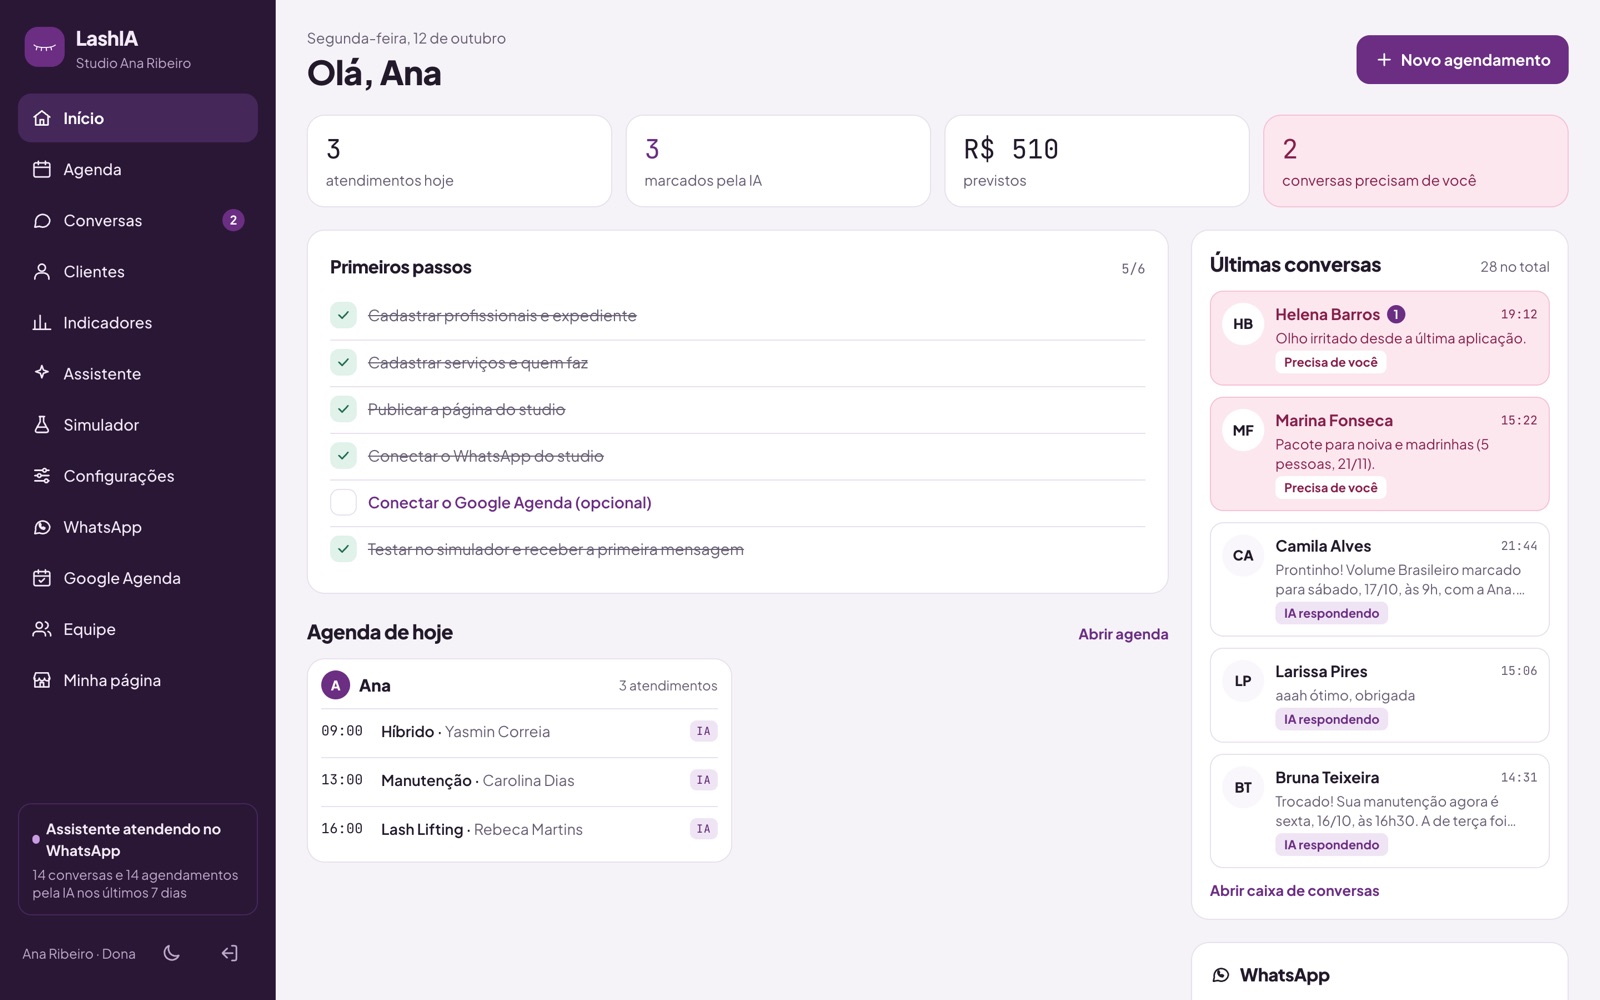Click the Simulador flask icon

tap(42, 424)
